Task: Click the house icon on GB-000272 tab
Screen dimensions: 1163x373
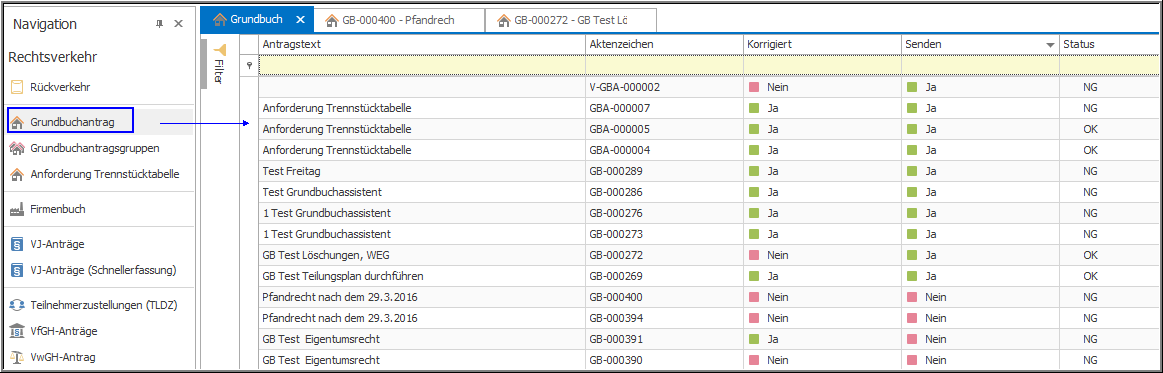Action: tap(504, 20)
